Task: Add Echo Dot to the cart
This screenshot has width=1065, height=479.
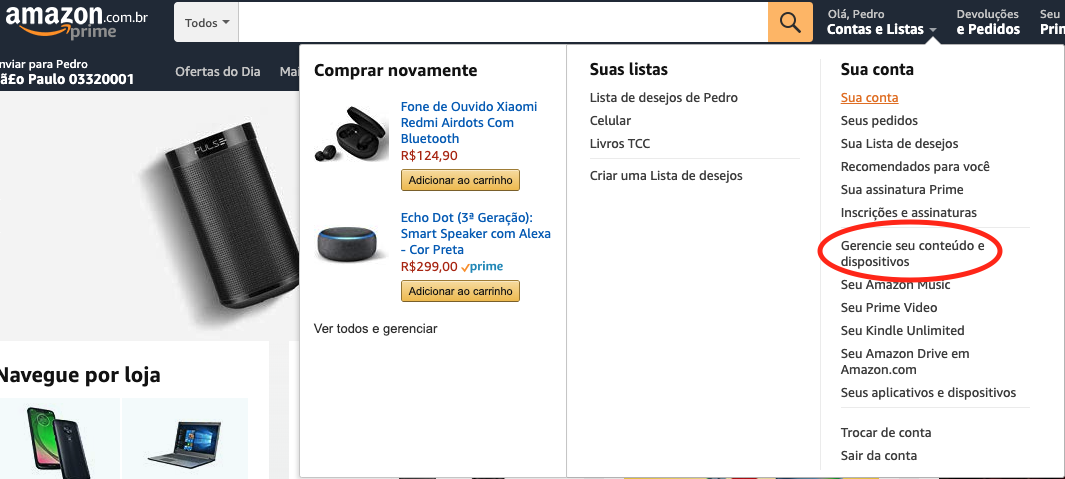Action: click(461, 291)
